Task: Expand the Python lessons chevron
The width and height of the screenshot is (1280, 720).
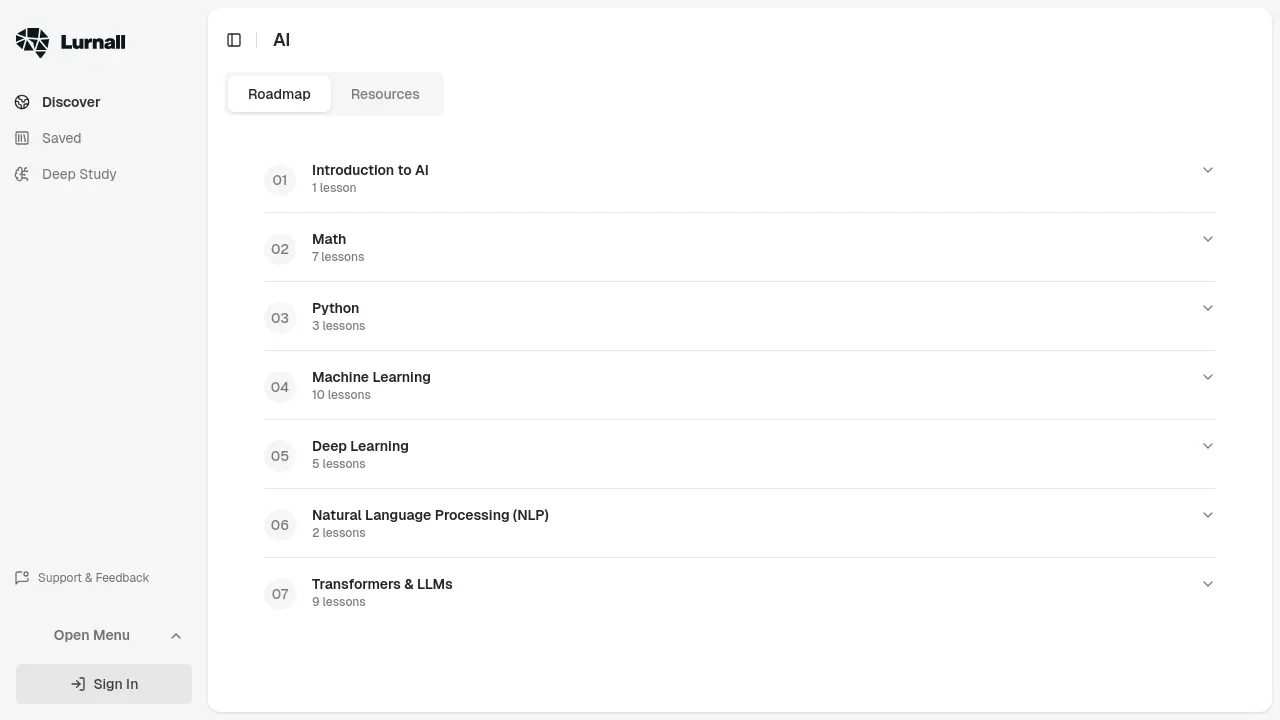Action: point(1207,308)
